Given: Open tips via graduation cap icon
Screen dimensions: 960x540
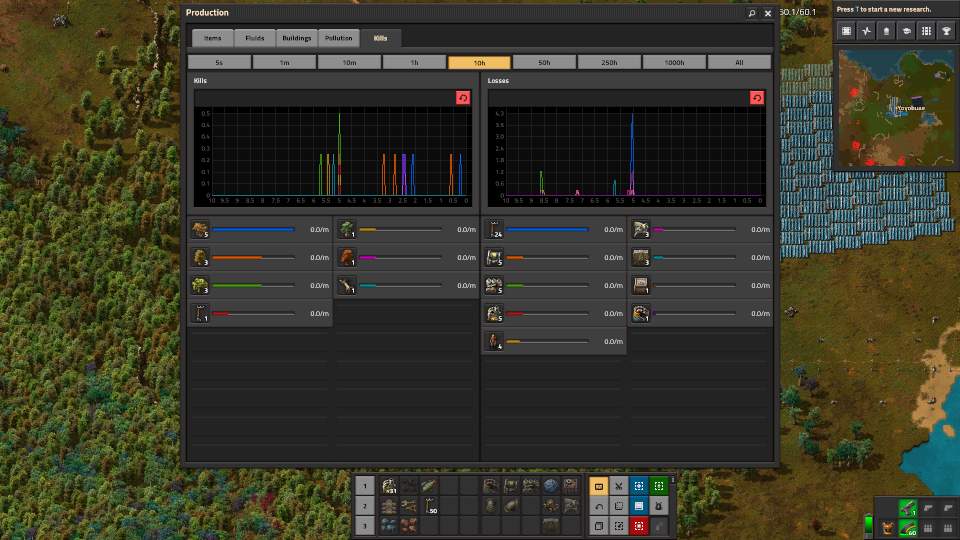Looking at the screenshot, I should coord(906,31).
